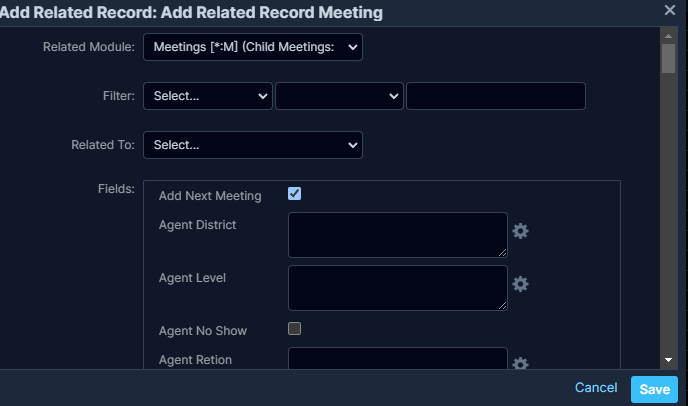Click the scrollbar down arrow

click(668, 360)
